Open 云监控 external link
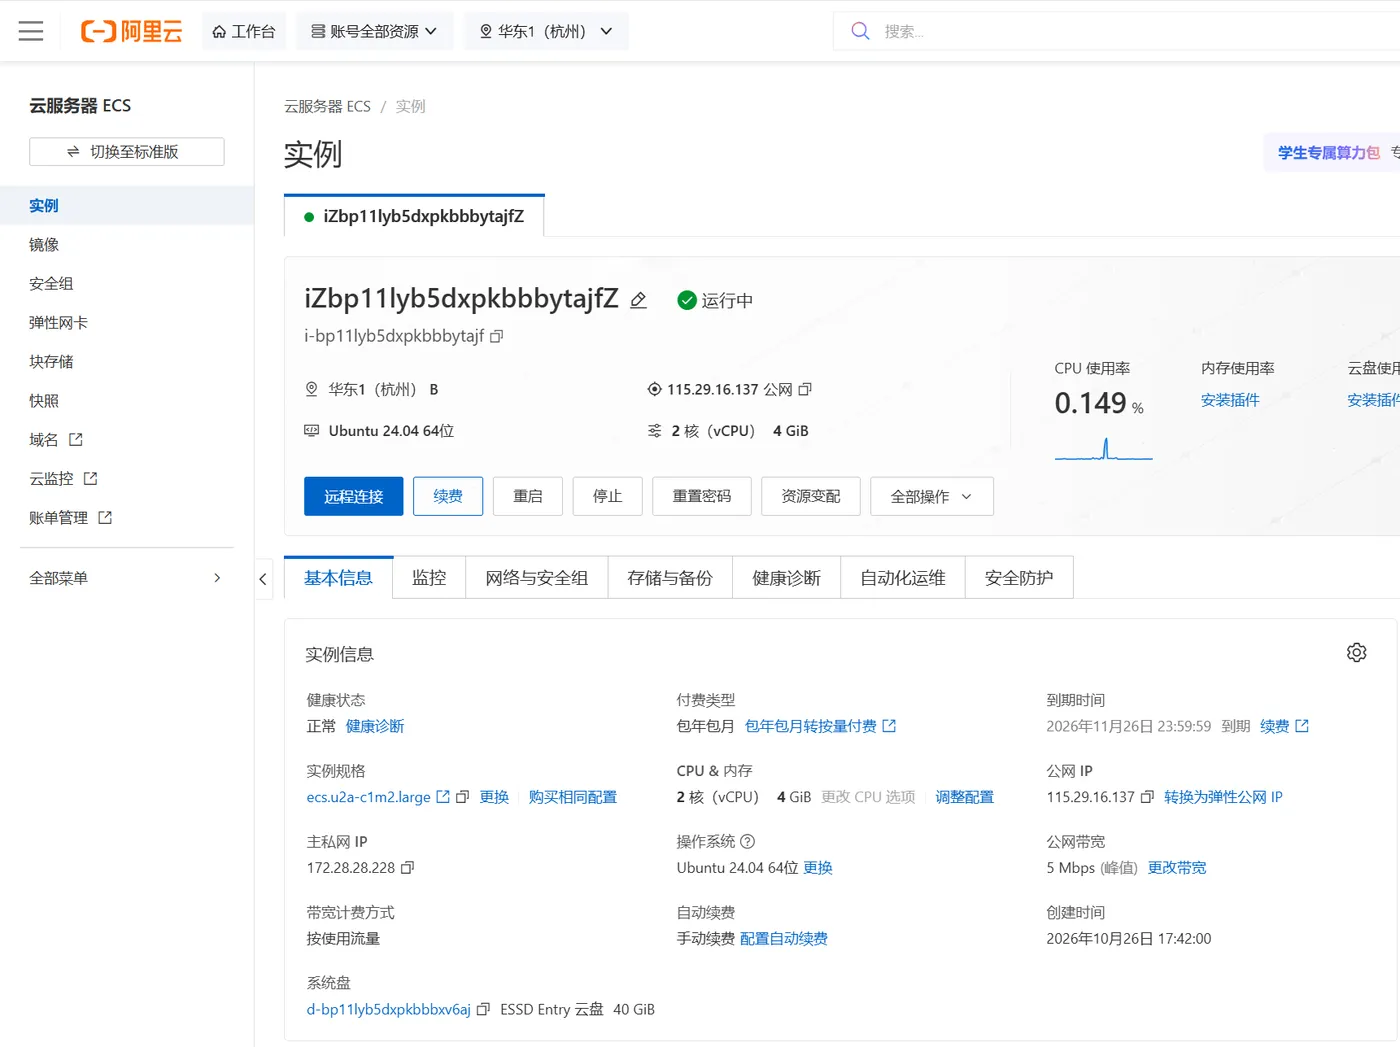 tap(64, 478)
